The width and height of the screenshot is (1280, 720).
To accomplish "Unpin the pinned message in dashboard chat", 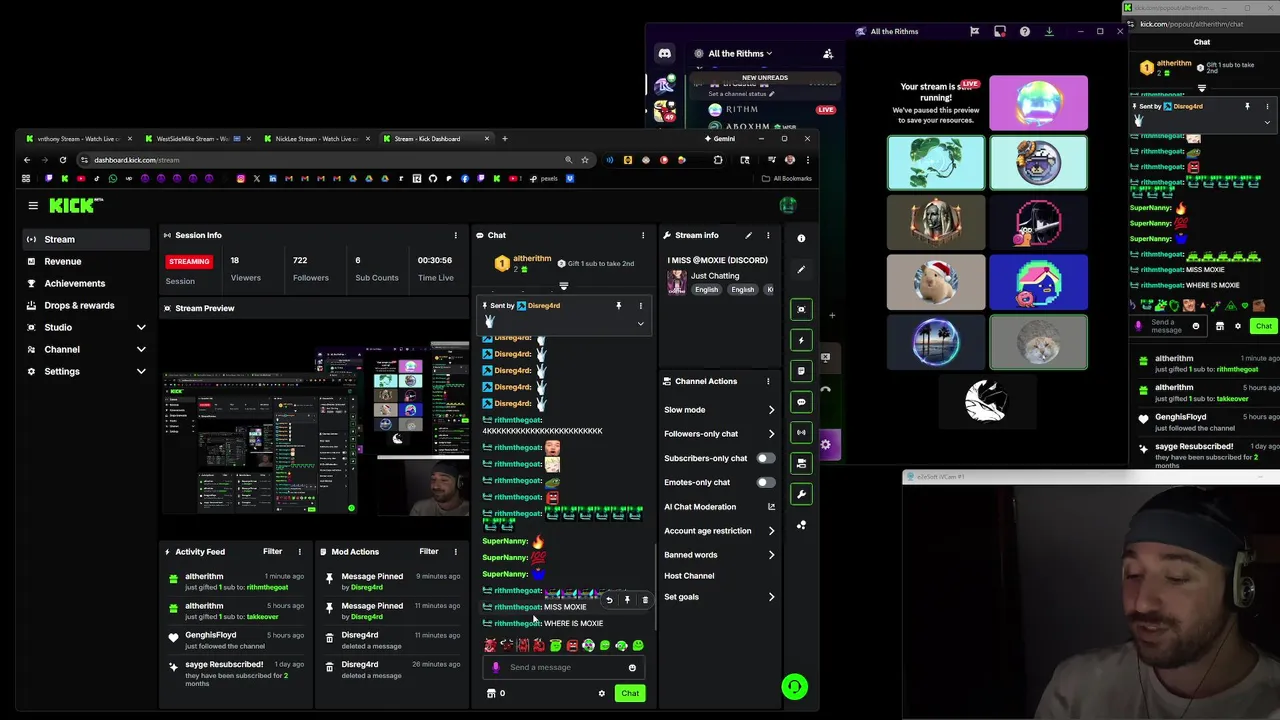I will pyautogui.click(x=618, y=306).
